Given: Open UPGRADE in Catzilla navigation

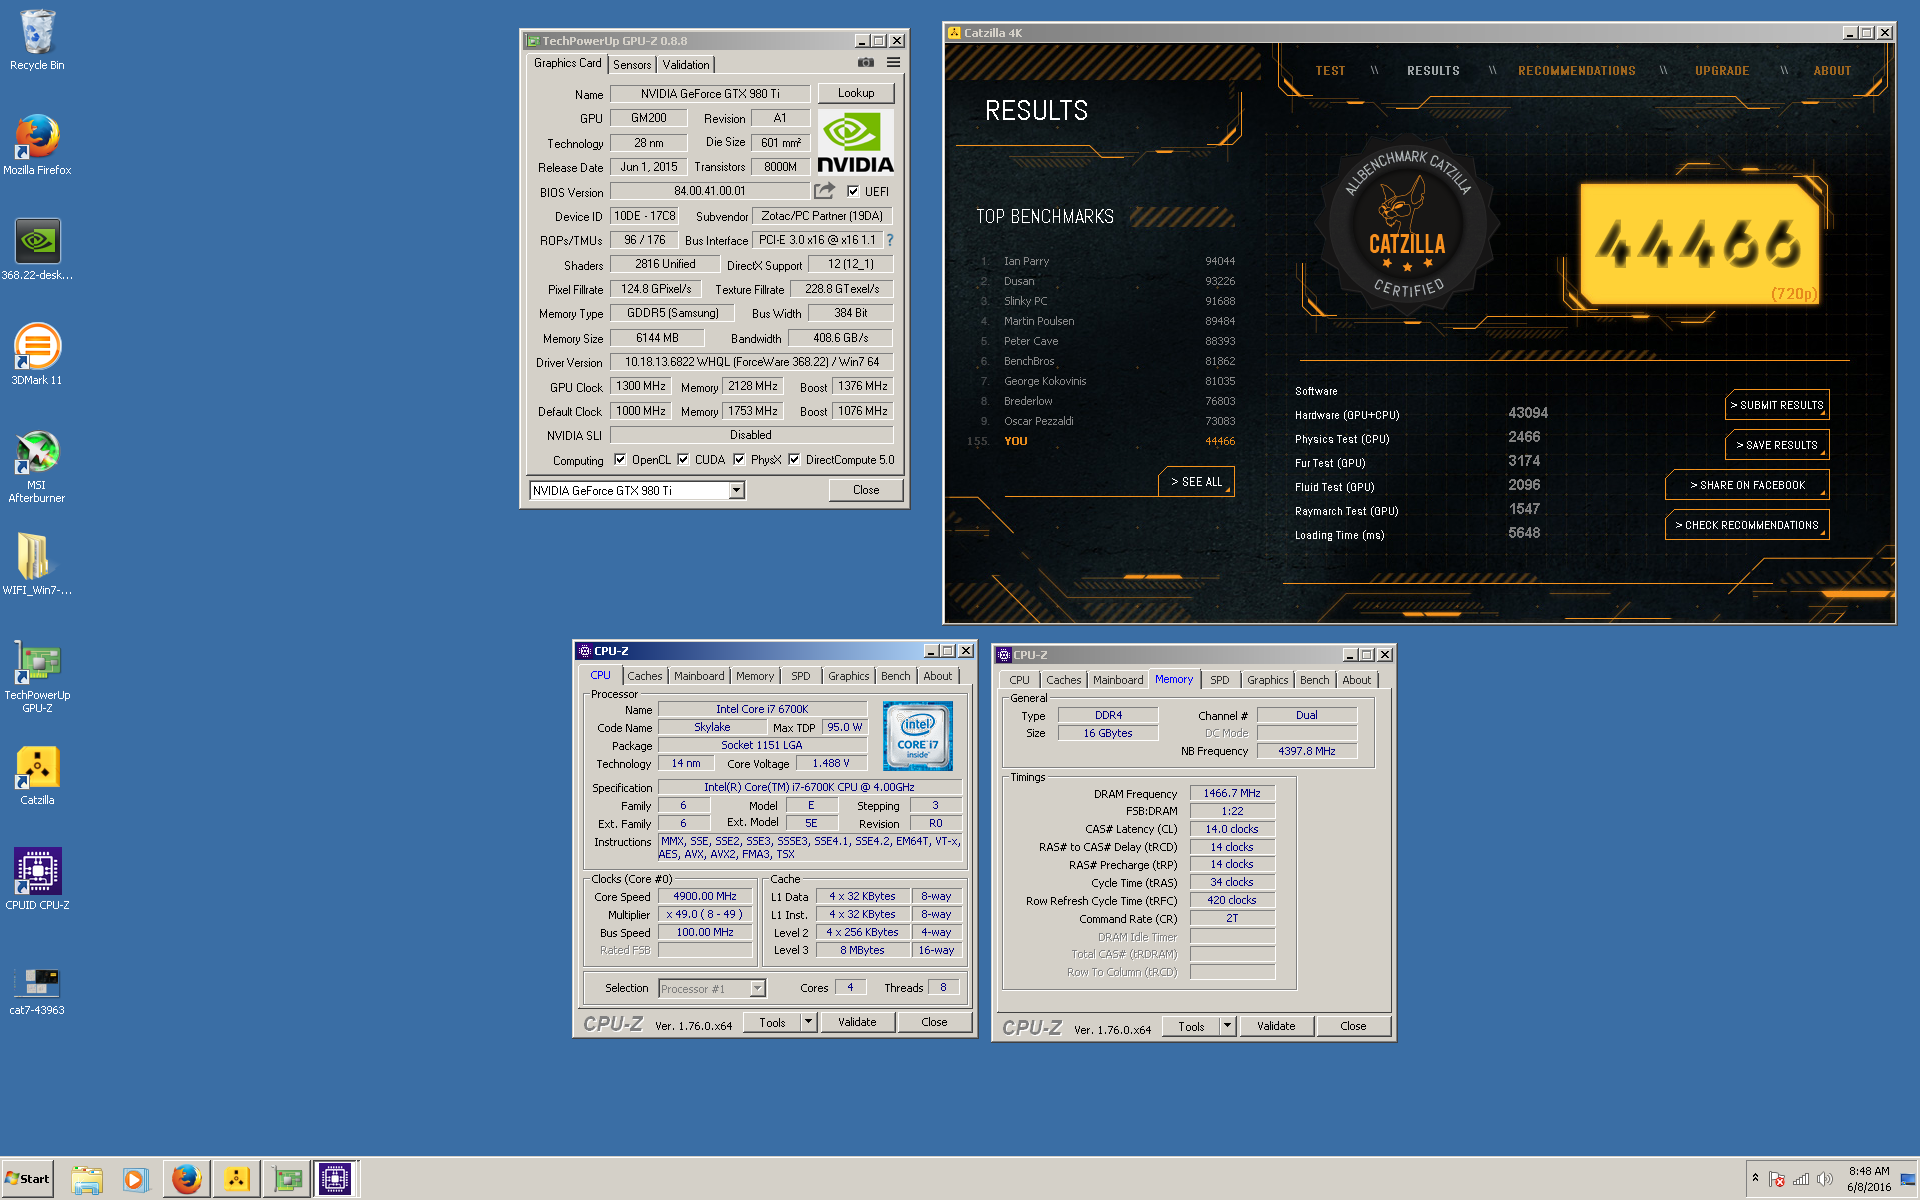Looking at the screenshot, I should pos(1722,71).
